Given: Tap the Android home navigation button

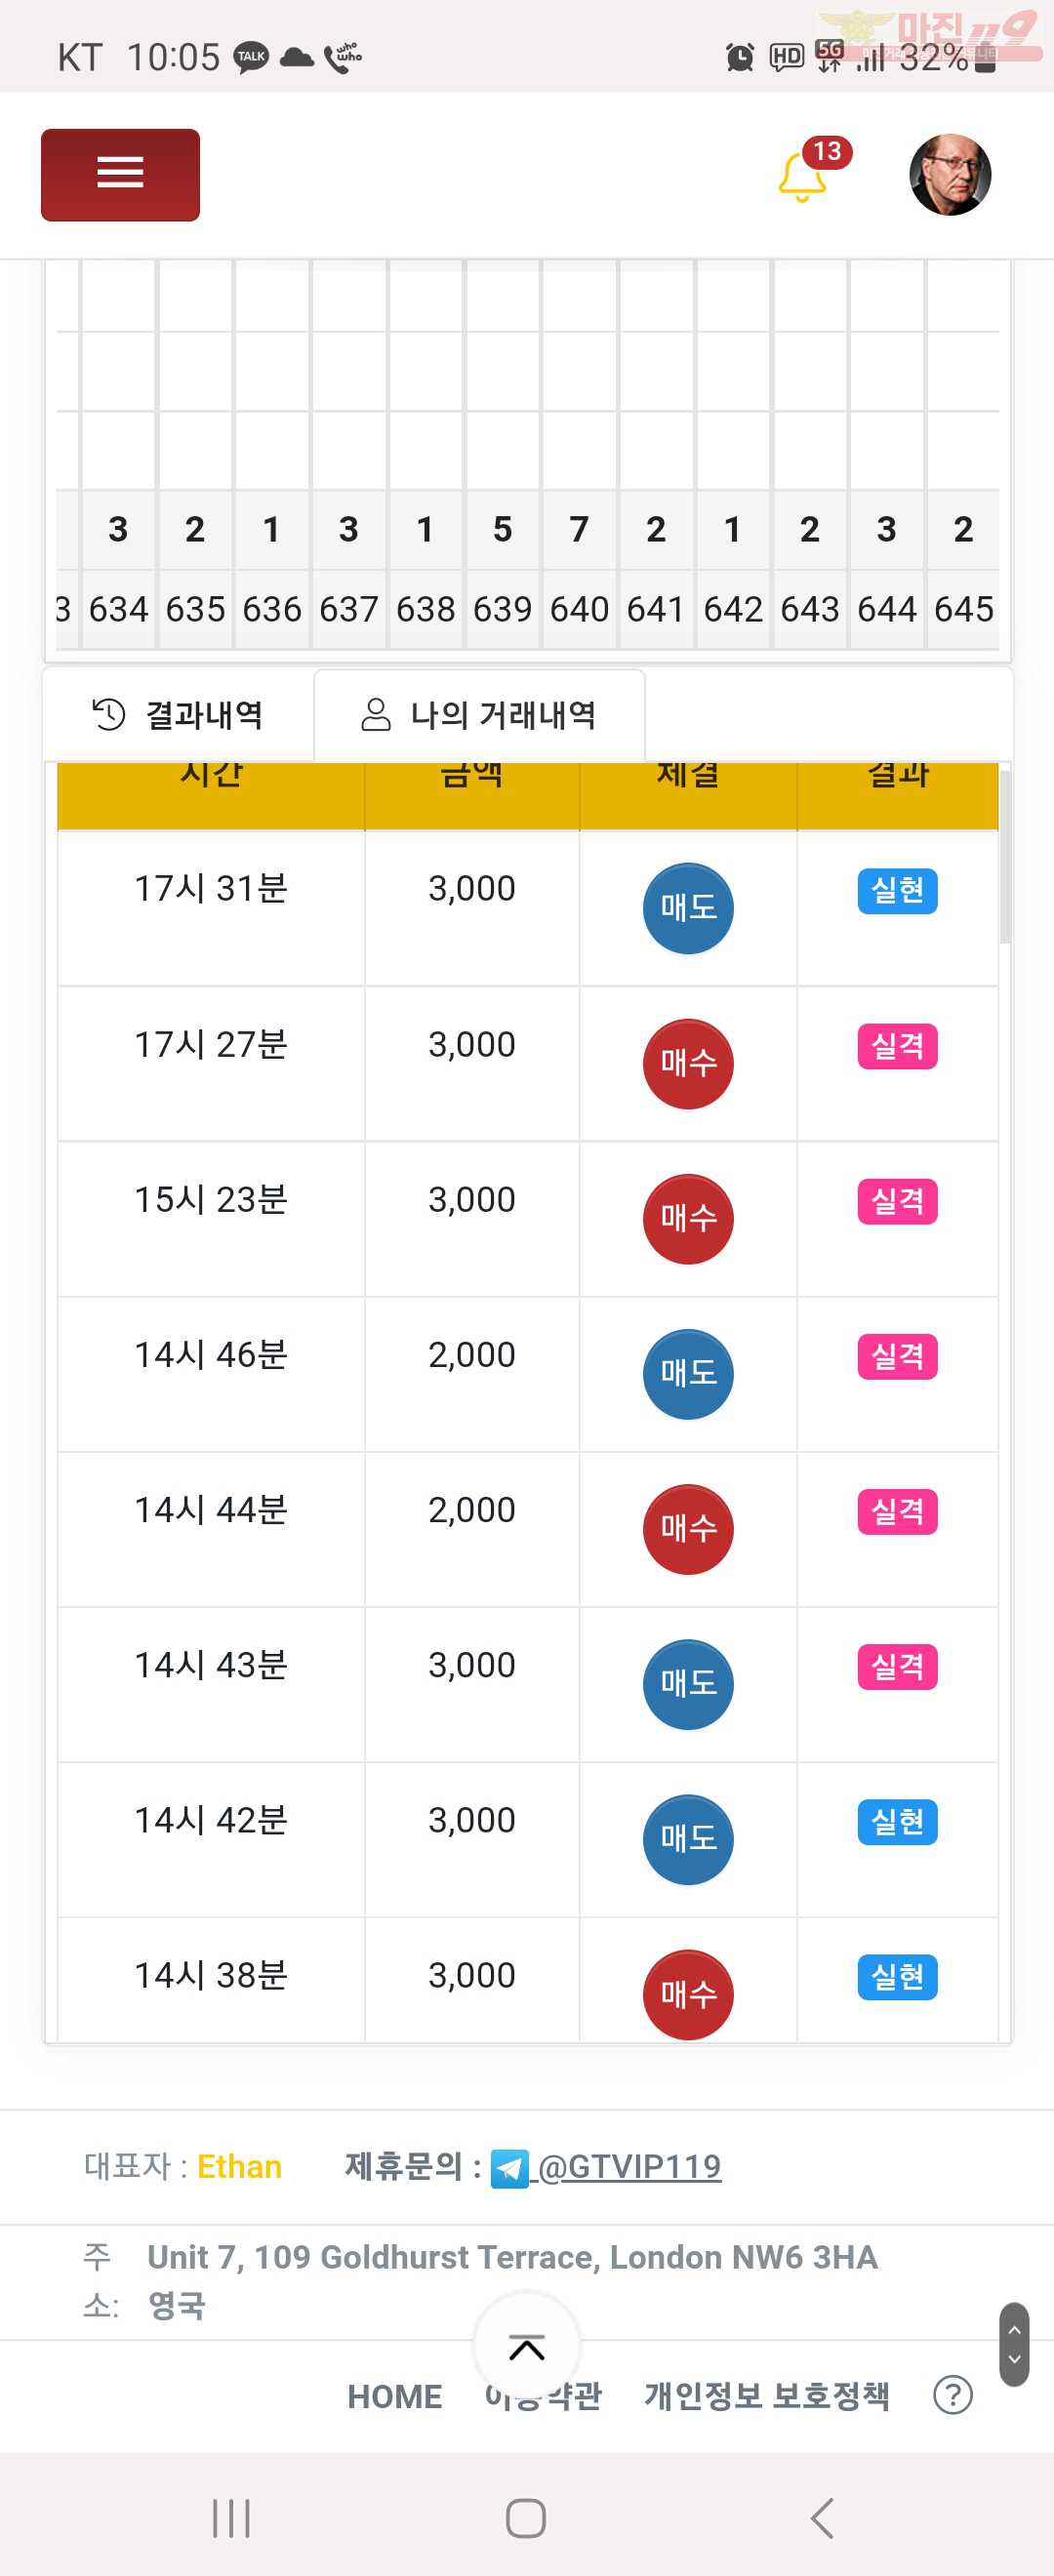Looking at the screenshot, I should pyautogui.click(x=526, y=2518).
